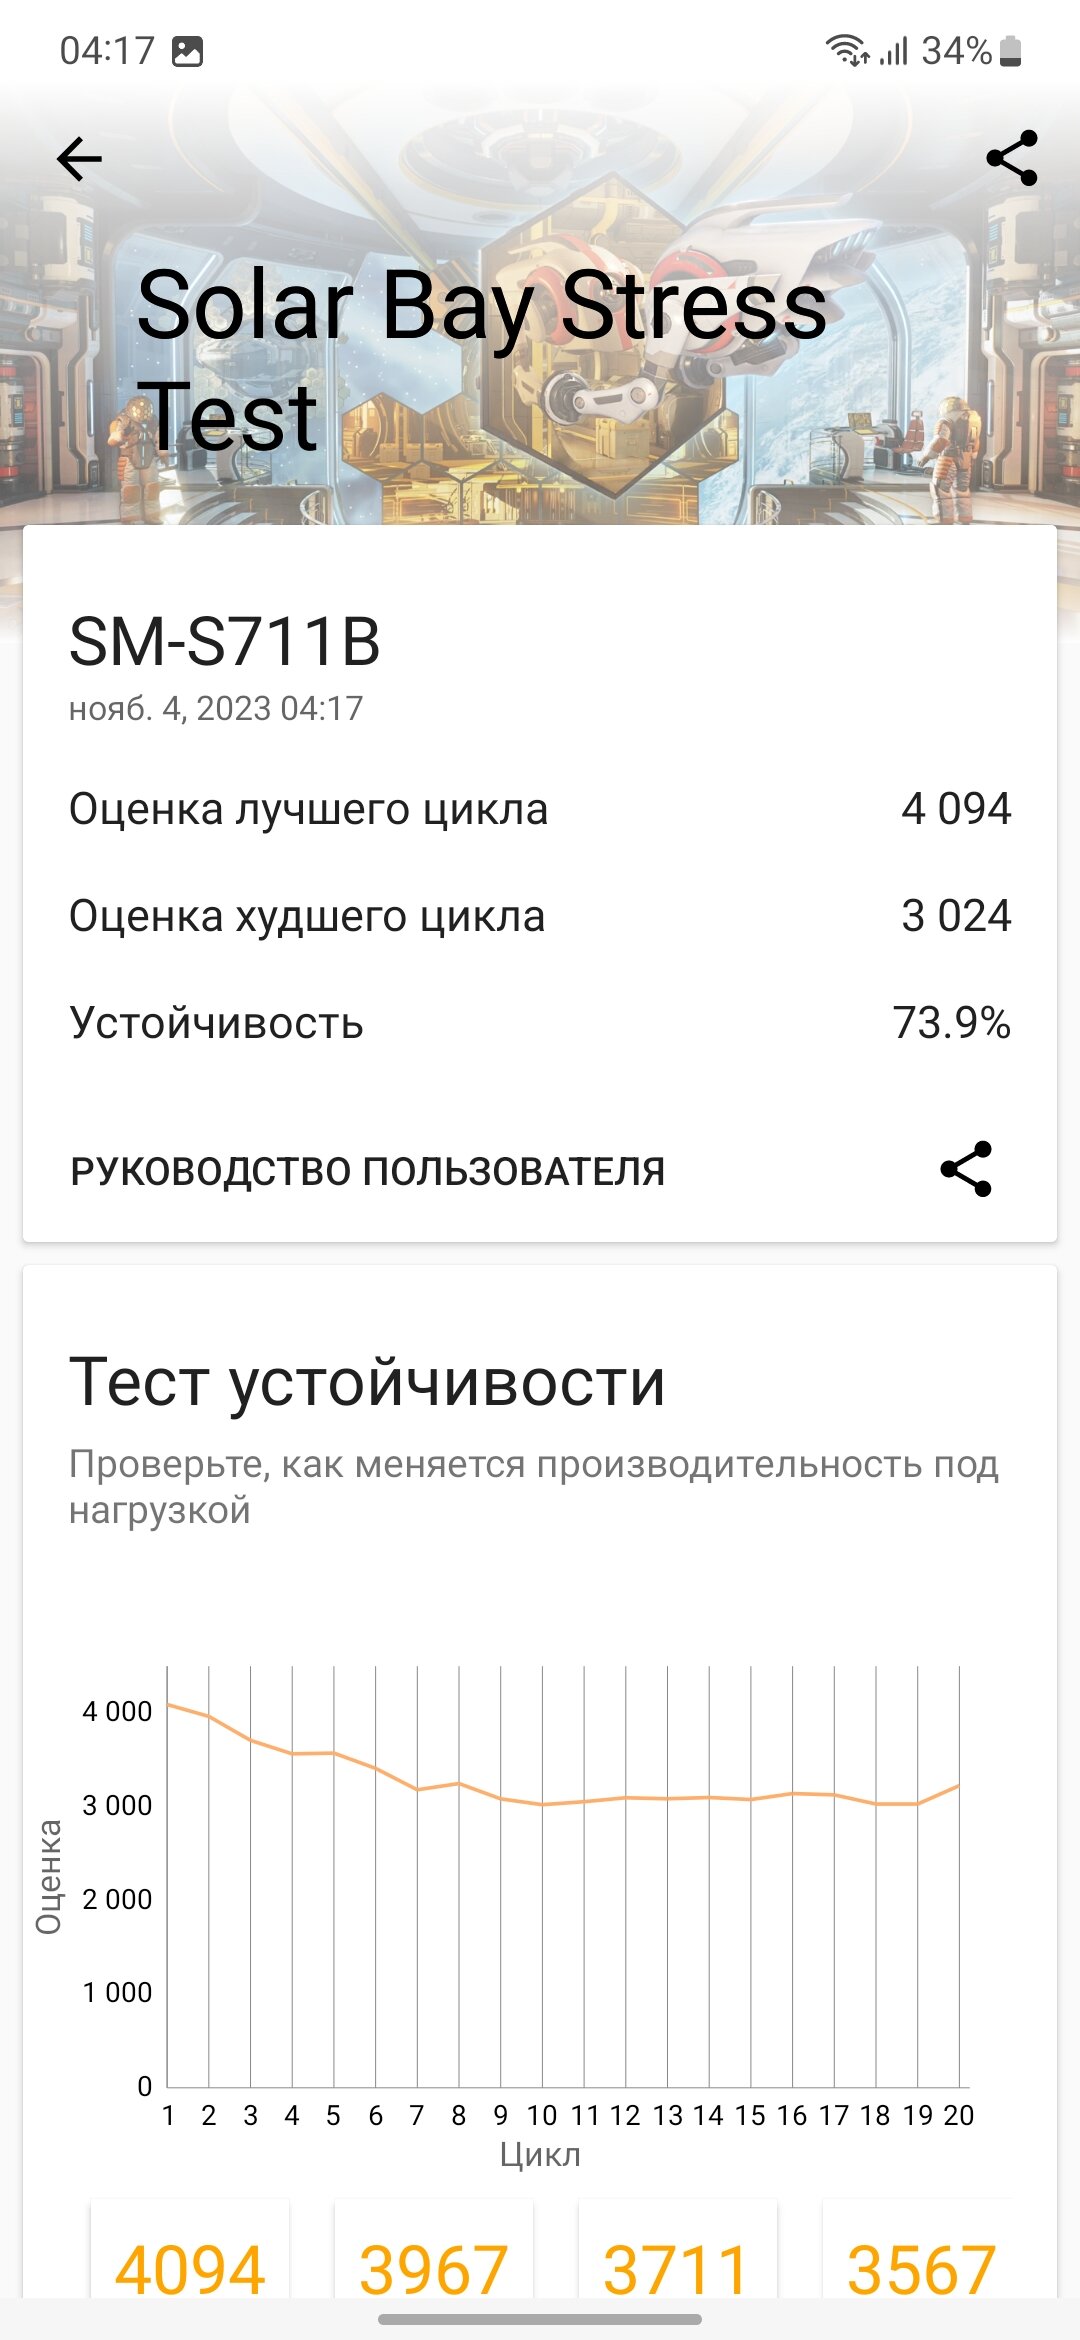The image size is (1080, 2340).
Task: Tap the SM-S711B device name
Action: coord(225,641)
